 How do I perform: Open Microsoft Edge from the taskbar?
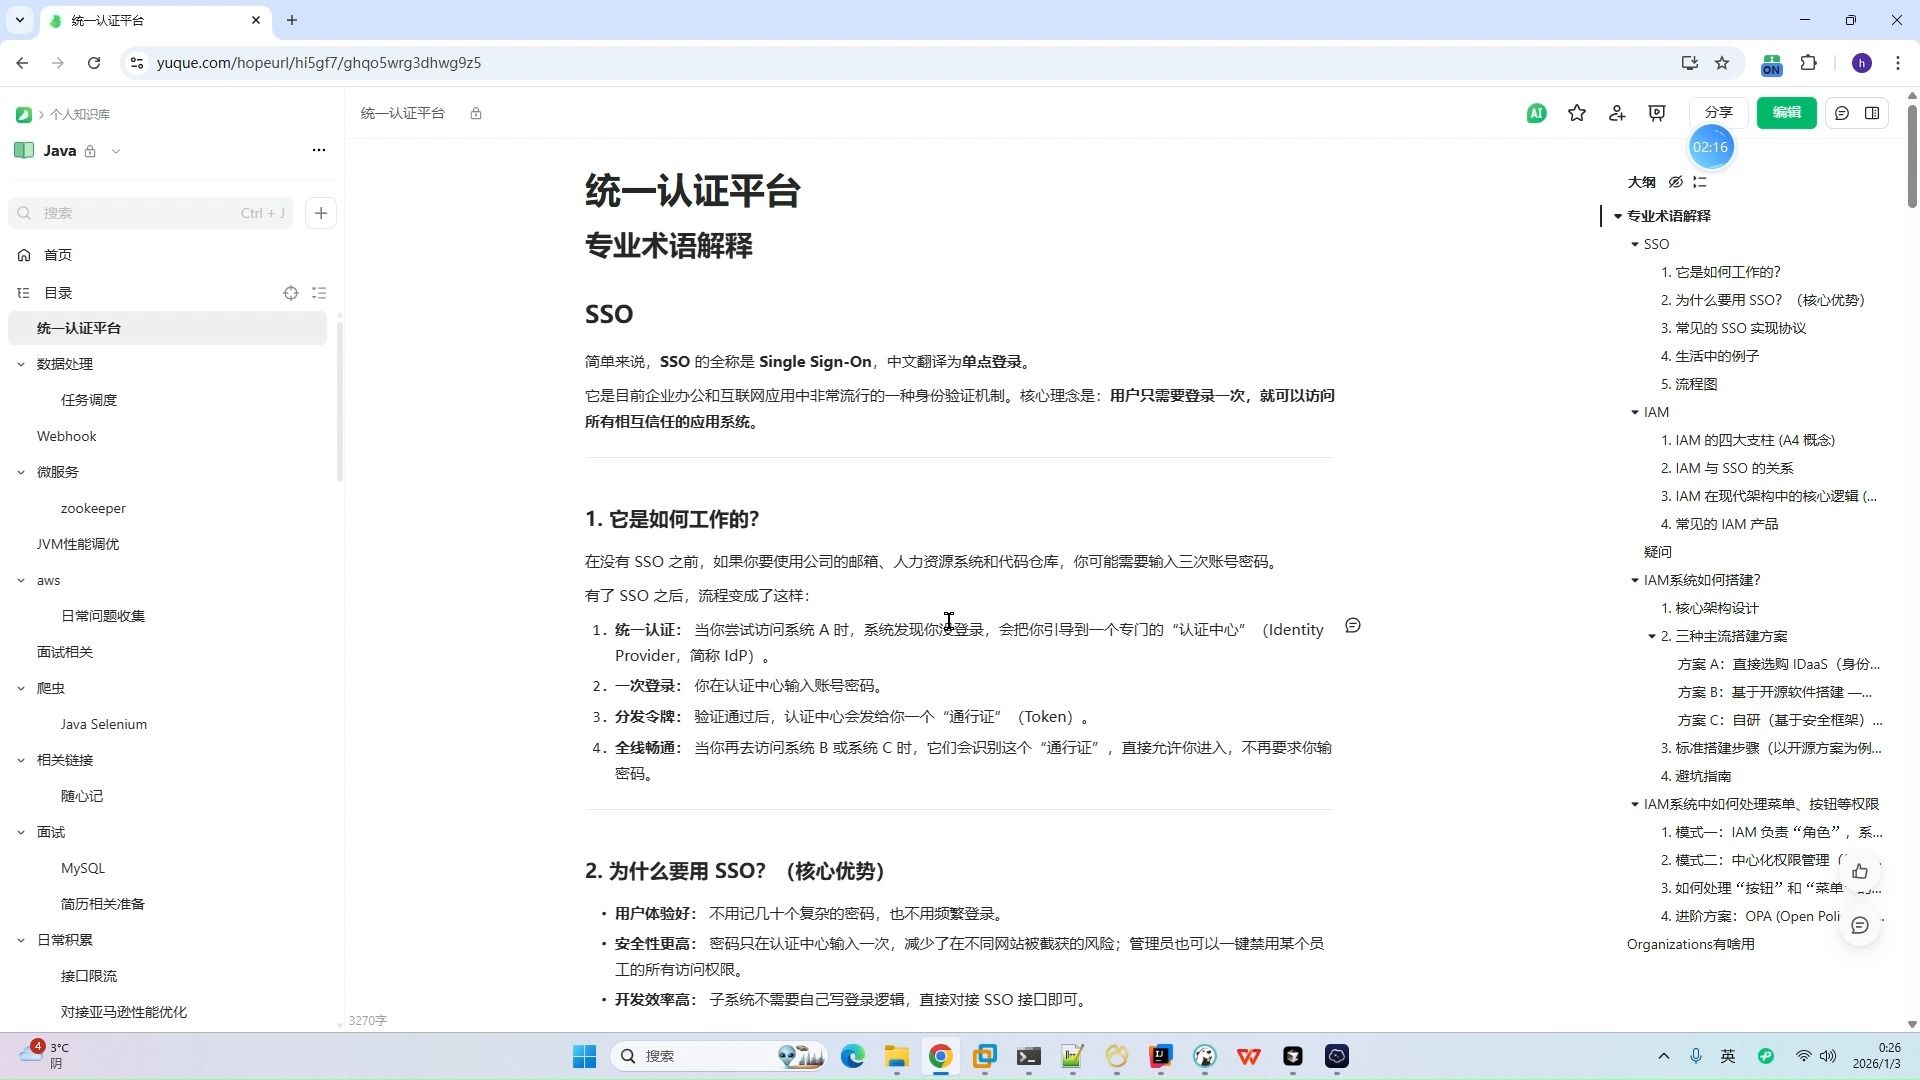click(852, 1056)
